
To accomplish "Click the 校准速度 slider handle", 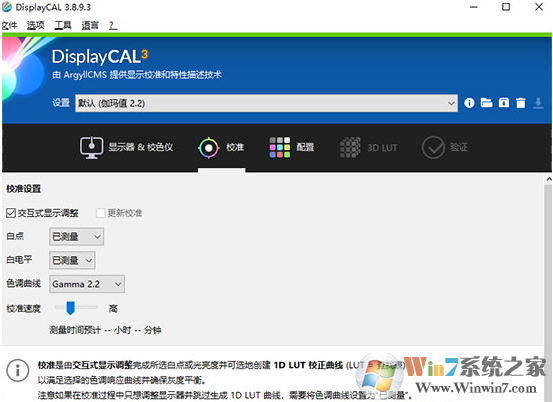I will tap(71, 308).
